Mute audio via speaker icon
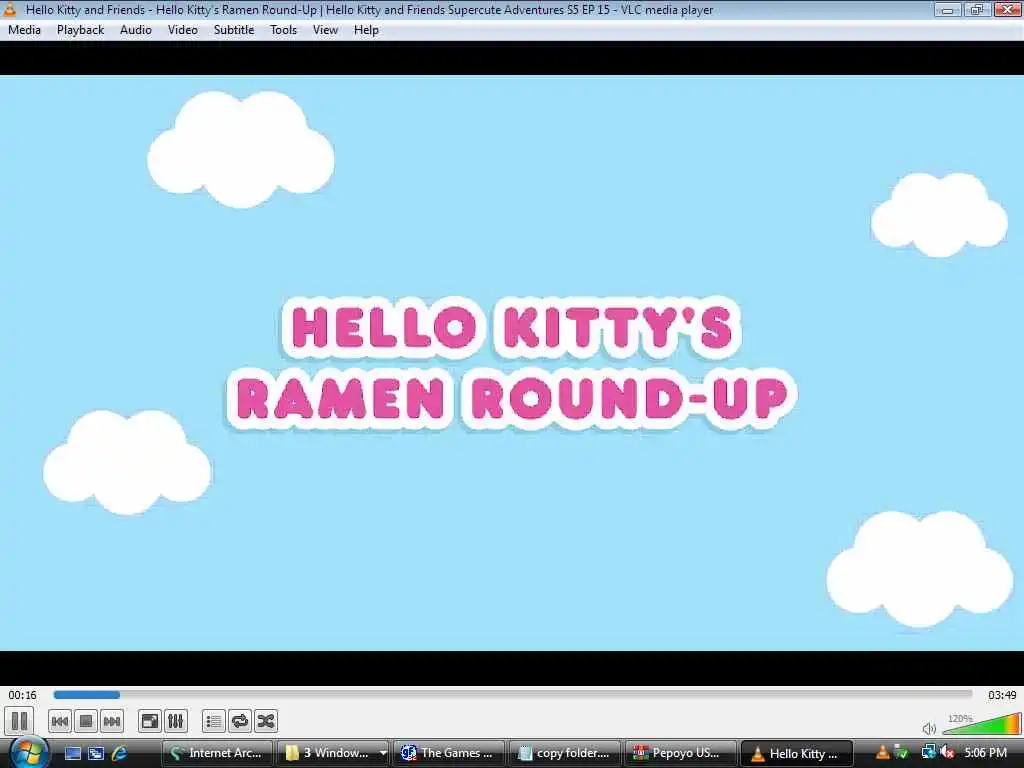1024x768 pixels. tap(929, 728)
